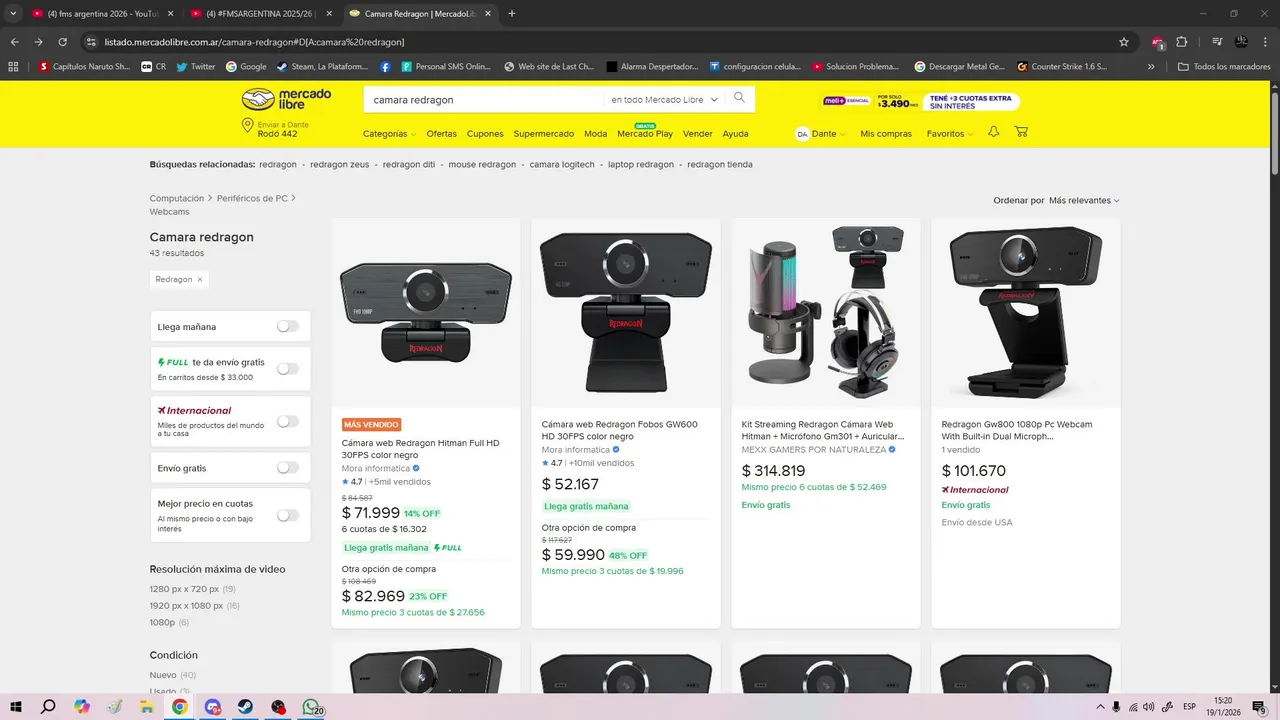
Task: Click the Meli+ 3 cuotas extra banner
Action: coord(920,102)
